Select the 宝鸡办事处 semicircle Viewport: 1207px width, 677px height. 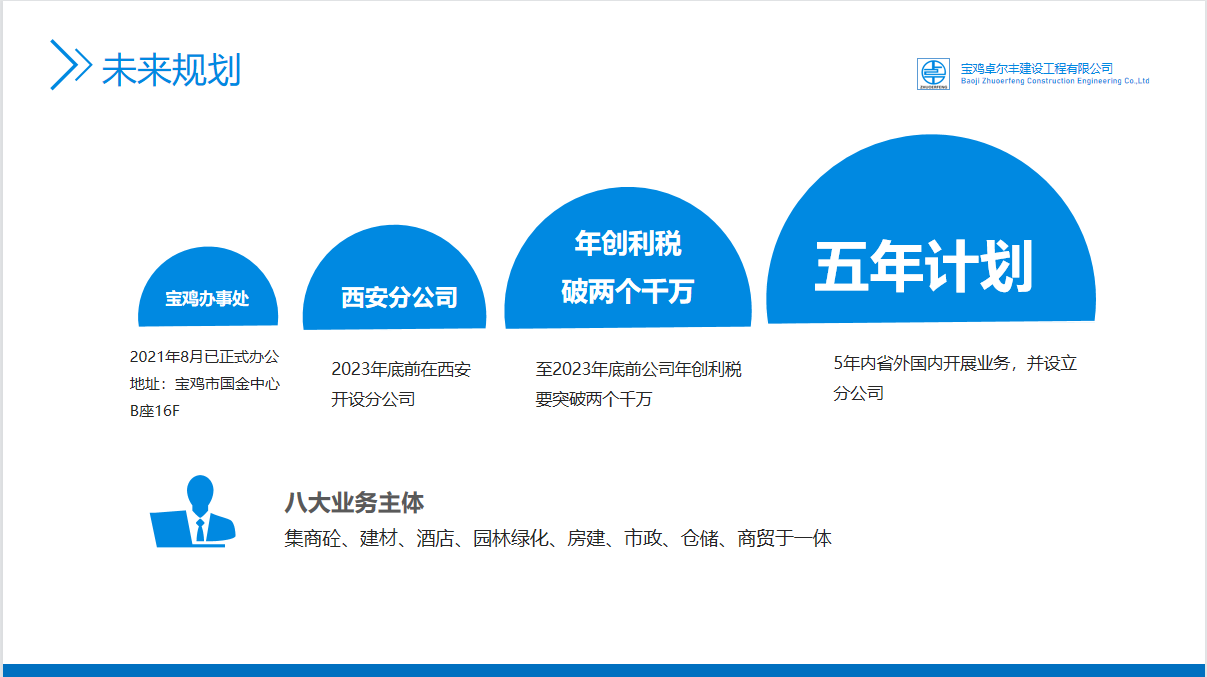(207, 288)
